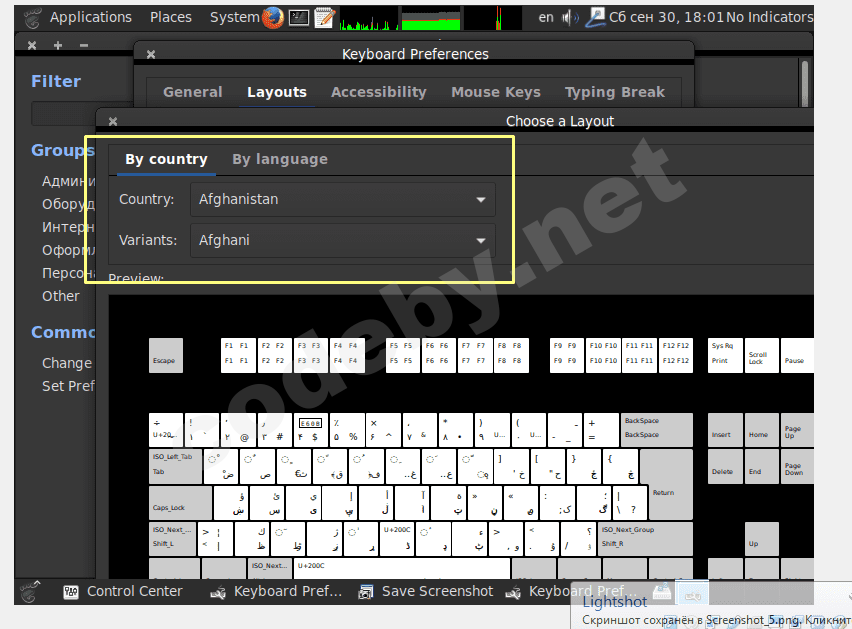Open the Typing Break tab
This screenshot has width=852, height=629.
(x=615, y=92)
